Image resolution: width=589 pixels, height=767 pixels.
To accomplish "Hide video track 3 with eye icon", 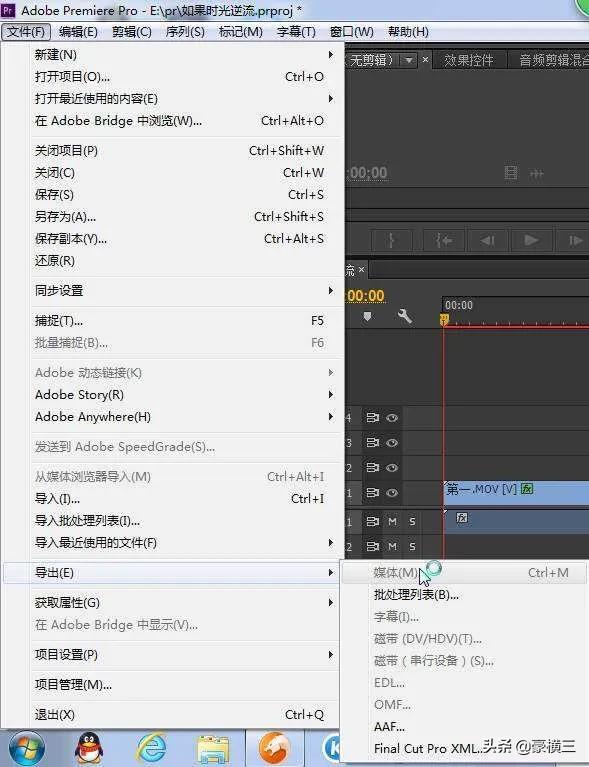I will click(392, 443).
